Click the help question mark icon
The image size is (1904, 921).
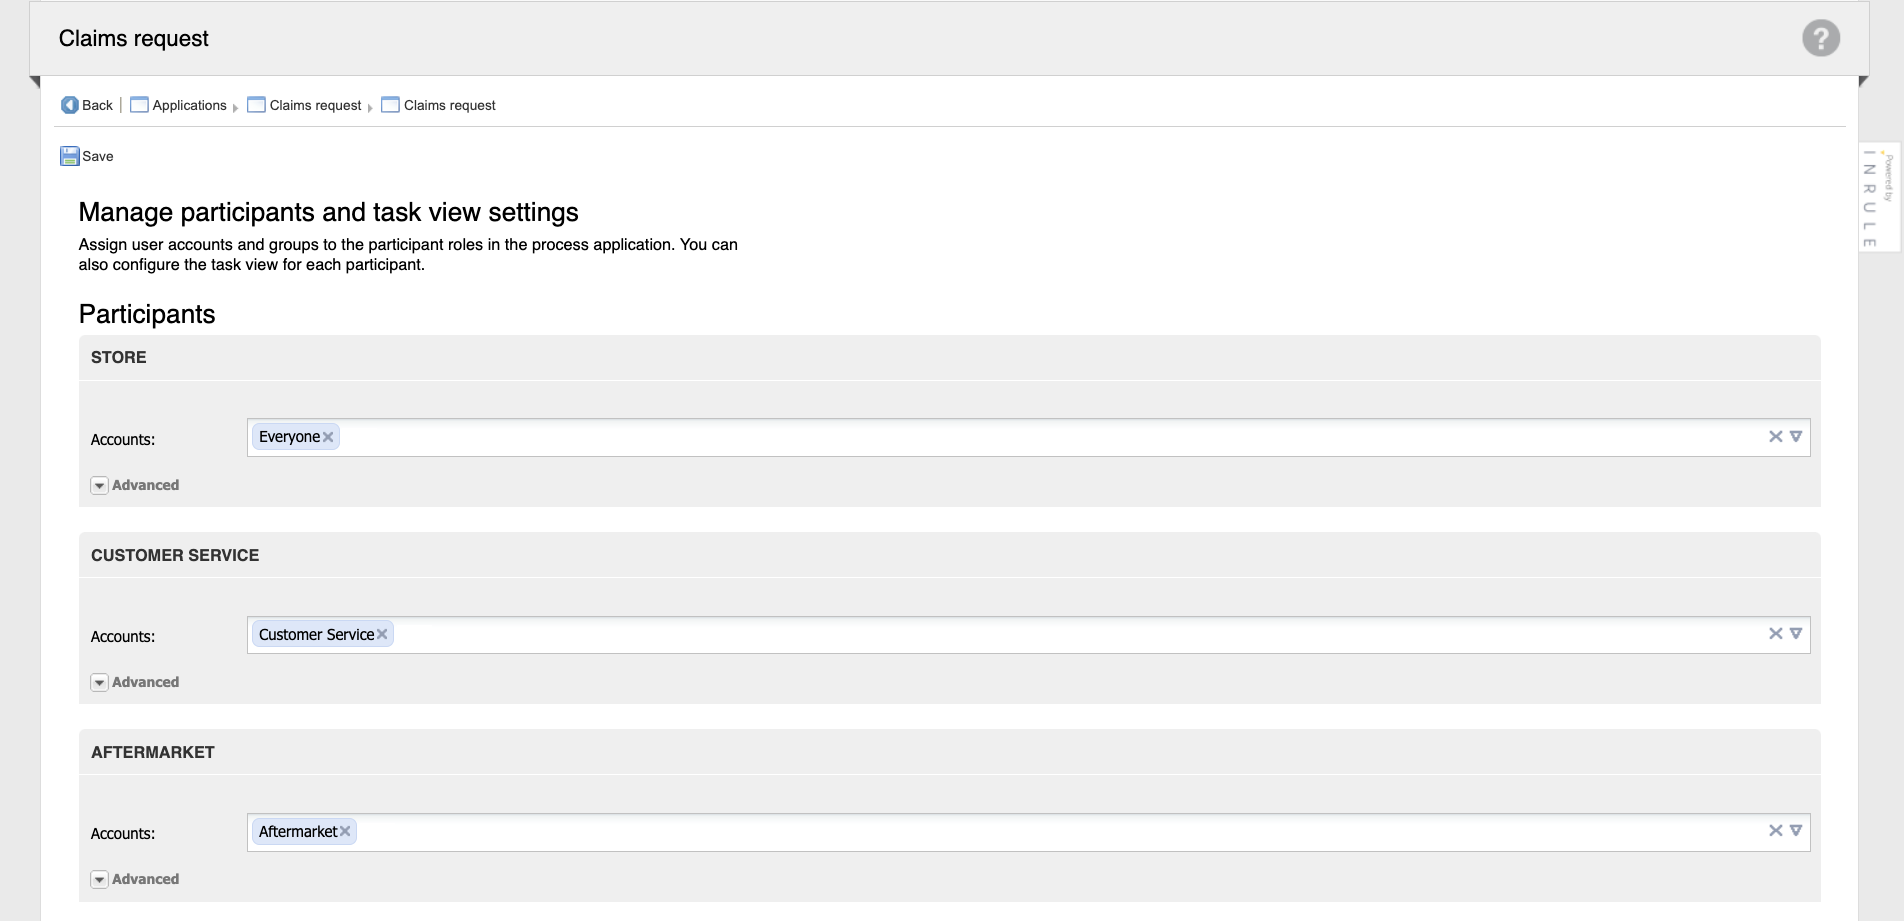[x=1820, y=39]
